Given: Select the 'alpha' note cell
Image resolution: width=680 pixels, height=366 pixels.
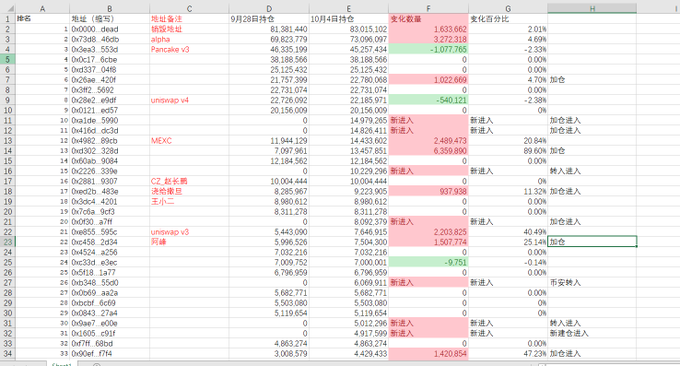Looking at the screenshot, I should tap(189, 39).
